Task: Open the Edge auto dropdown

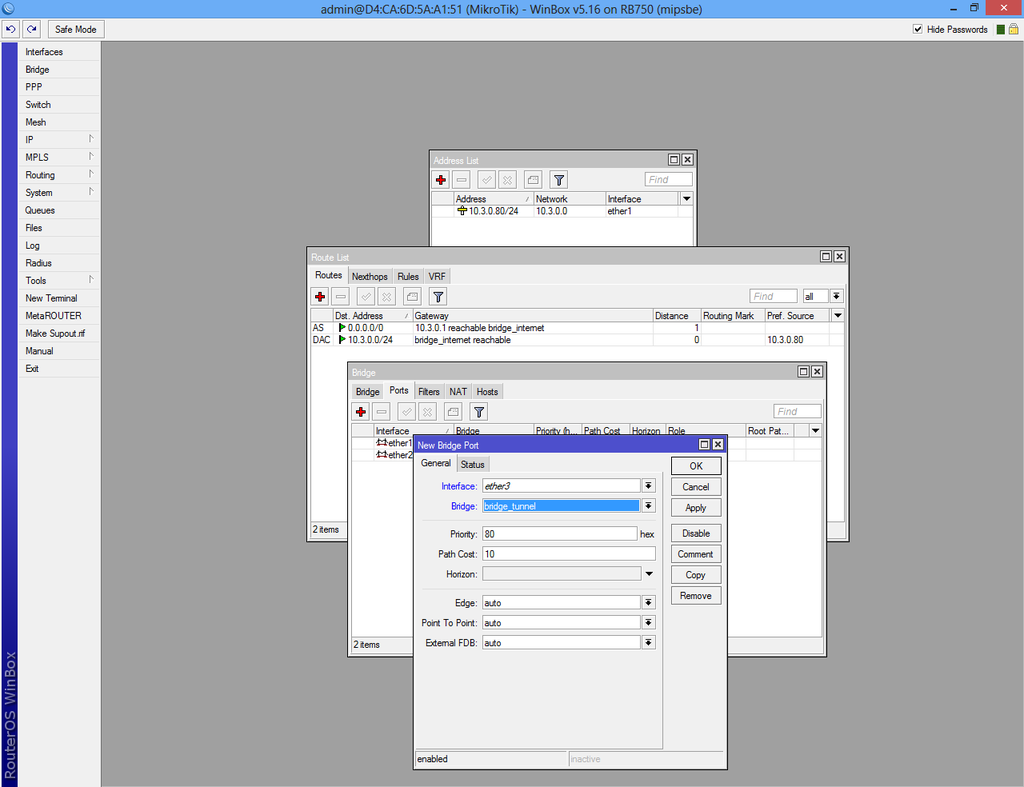Action: coord(648,603)
